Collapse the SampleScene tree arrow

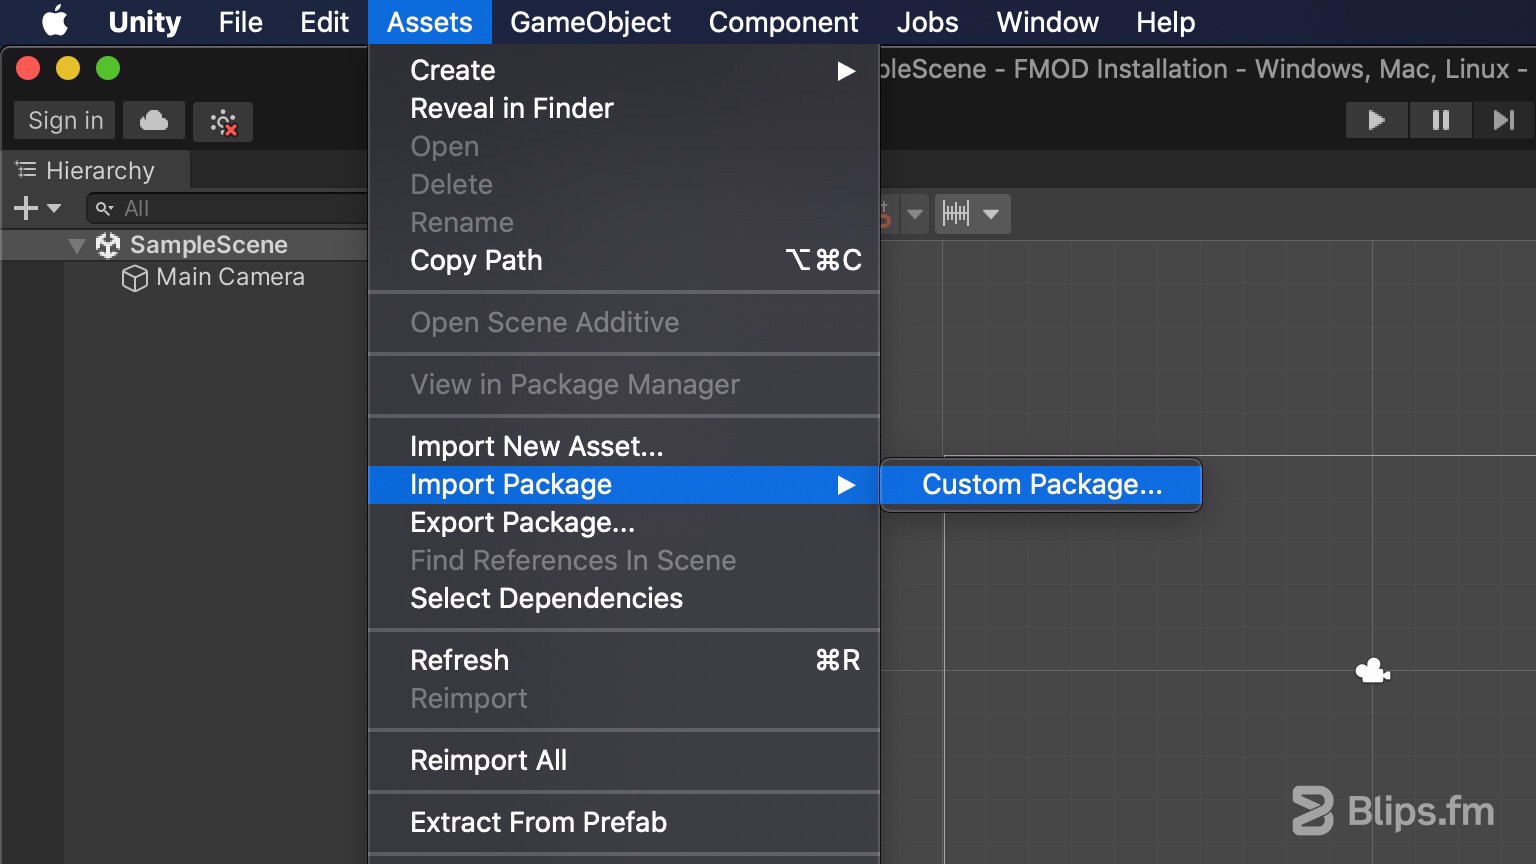click(x=76, y=245)
